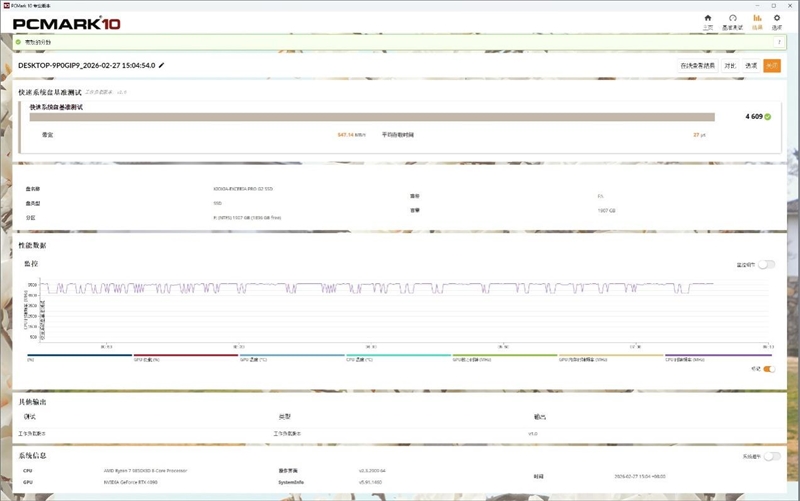Viewport: 800px width, 501px height.
Task: Enable the monitoring details toggle
Action: (766, 264)
